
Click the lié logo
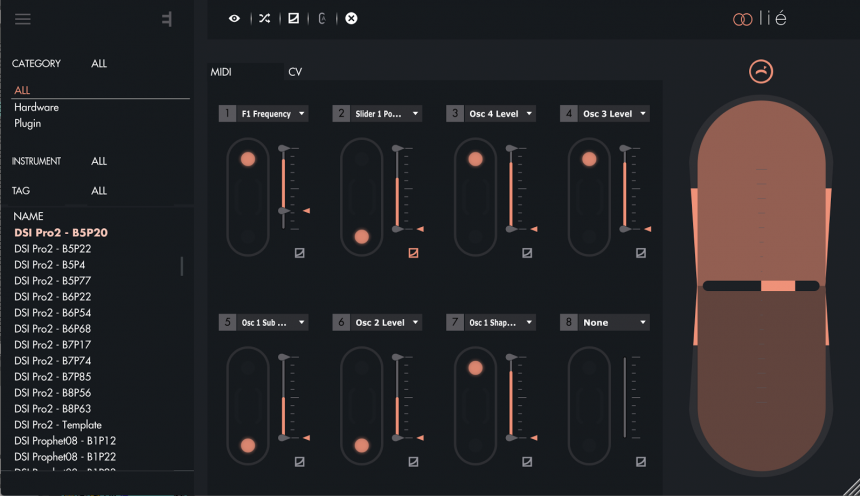(x=760, y=19)
